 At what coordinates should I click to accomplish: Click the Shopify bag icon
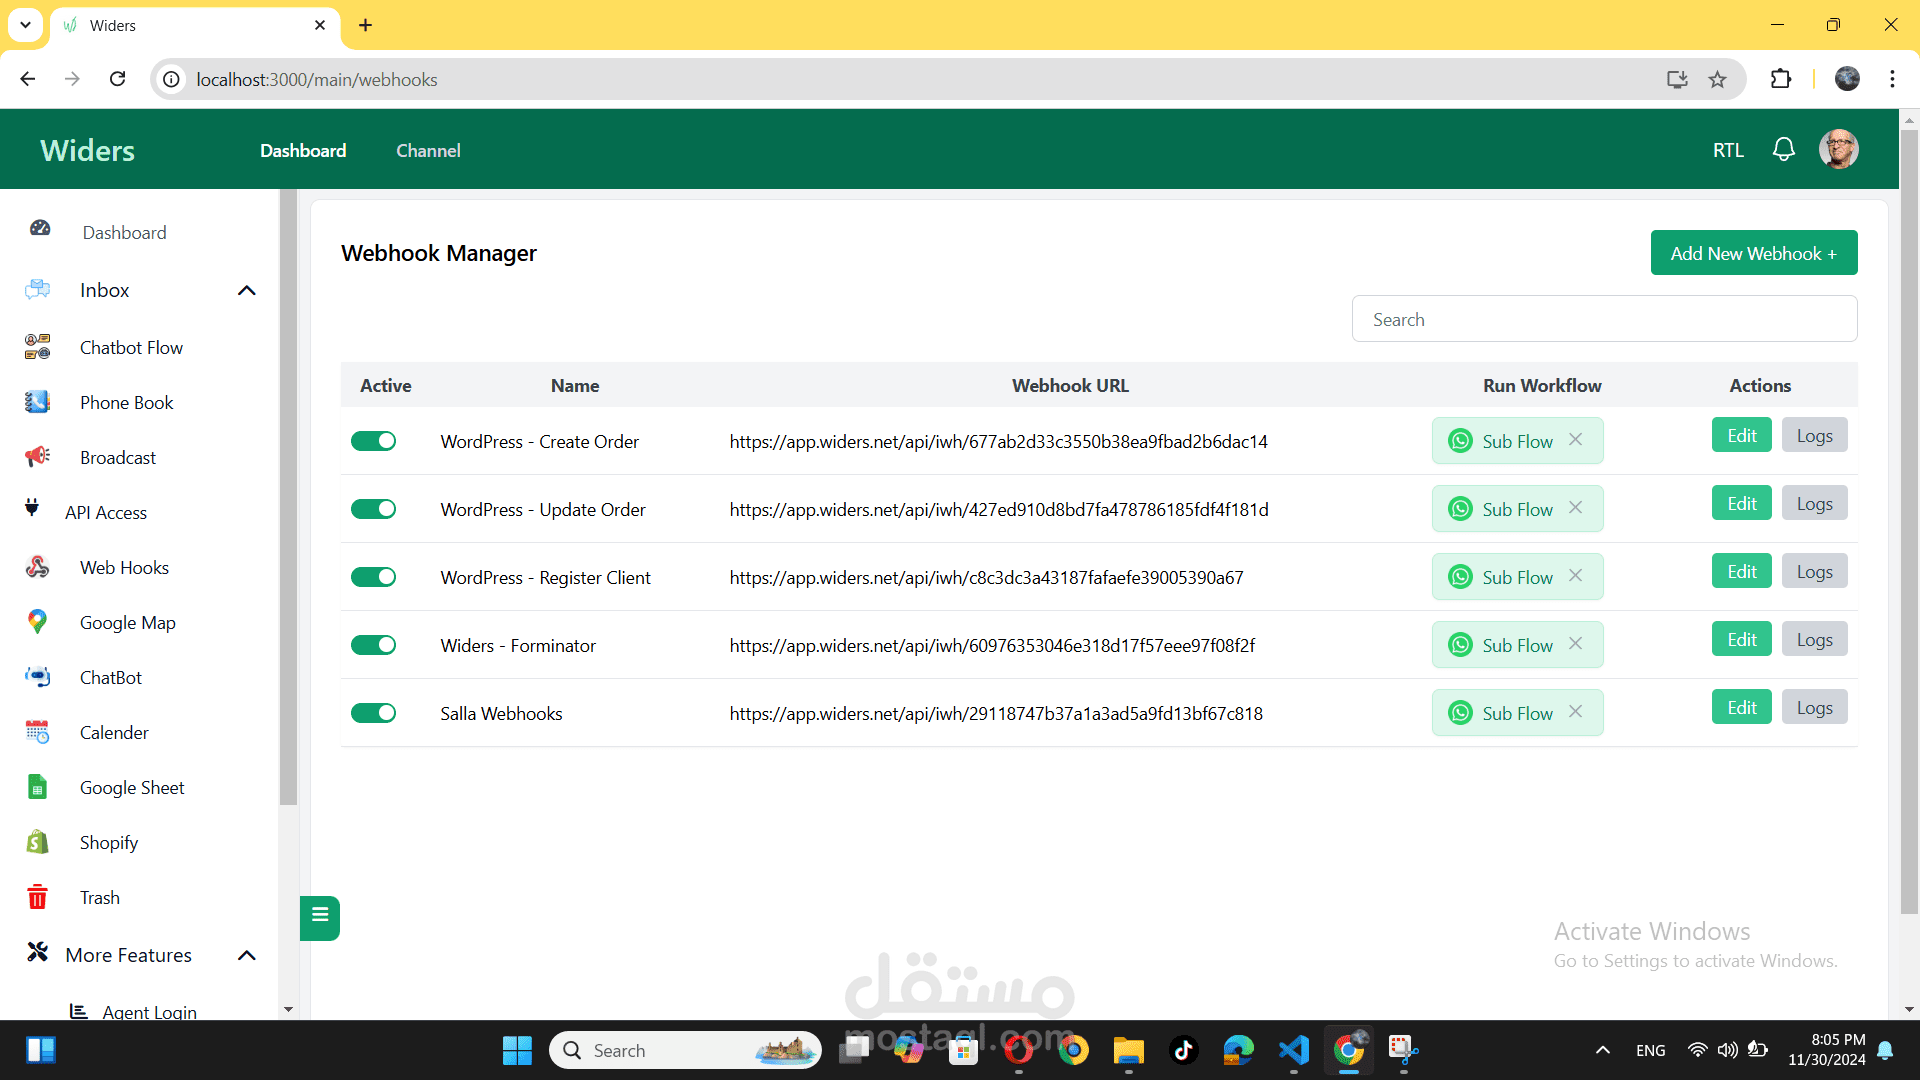click(38, 842)
